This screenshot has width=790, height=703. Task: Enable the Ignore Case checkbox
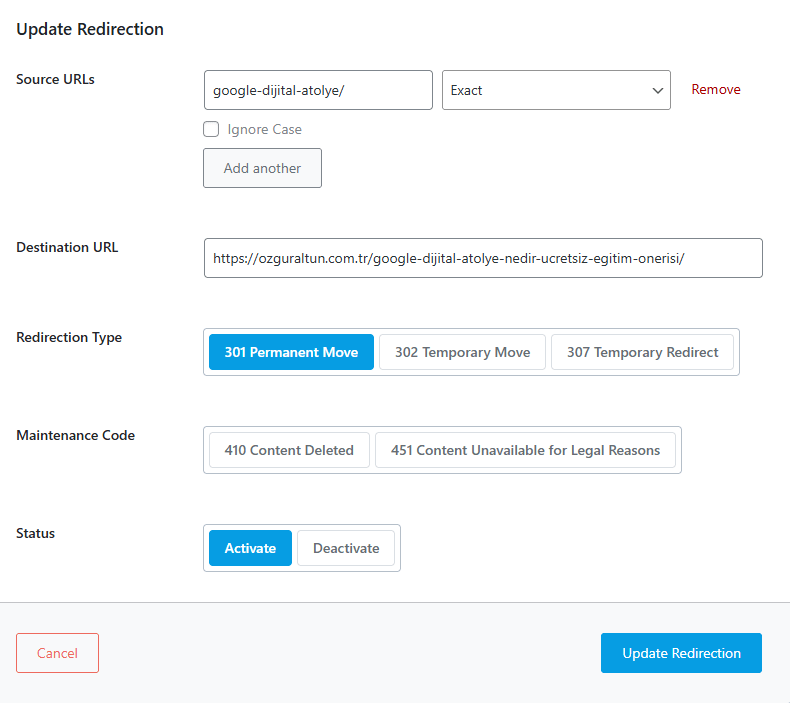pos(211,129)
